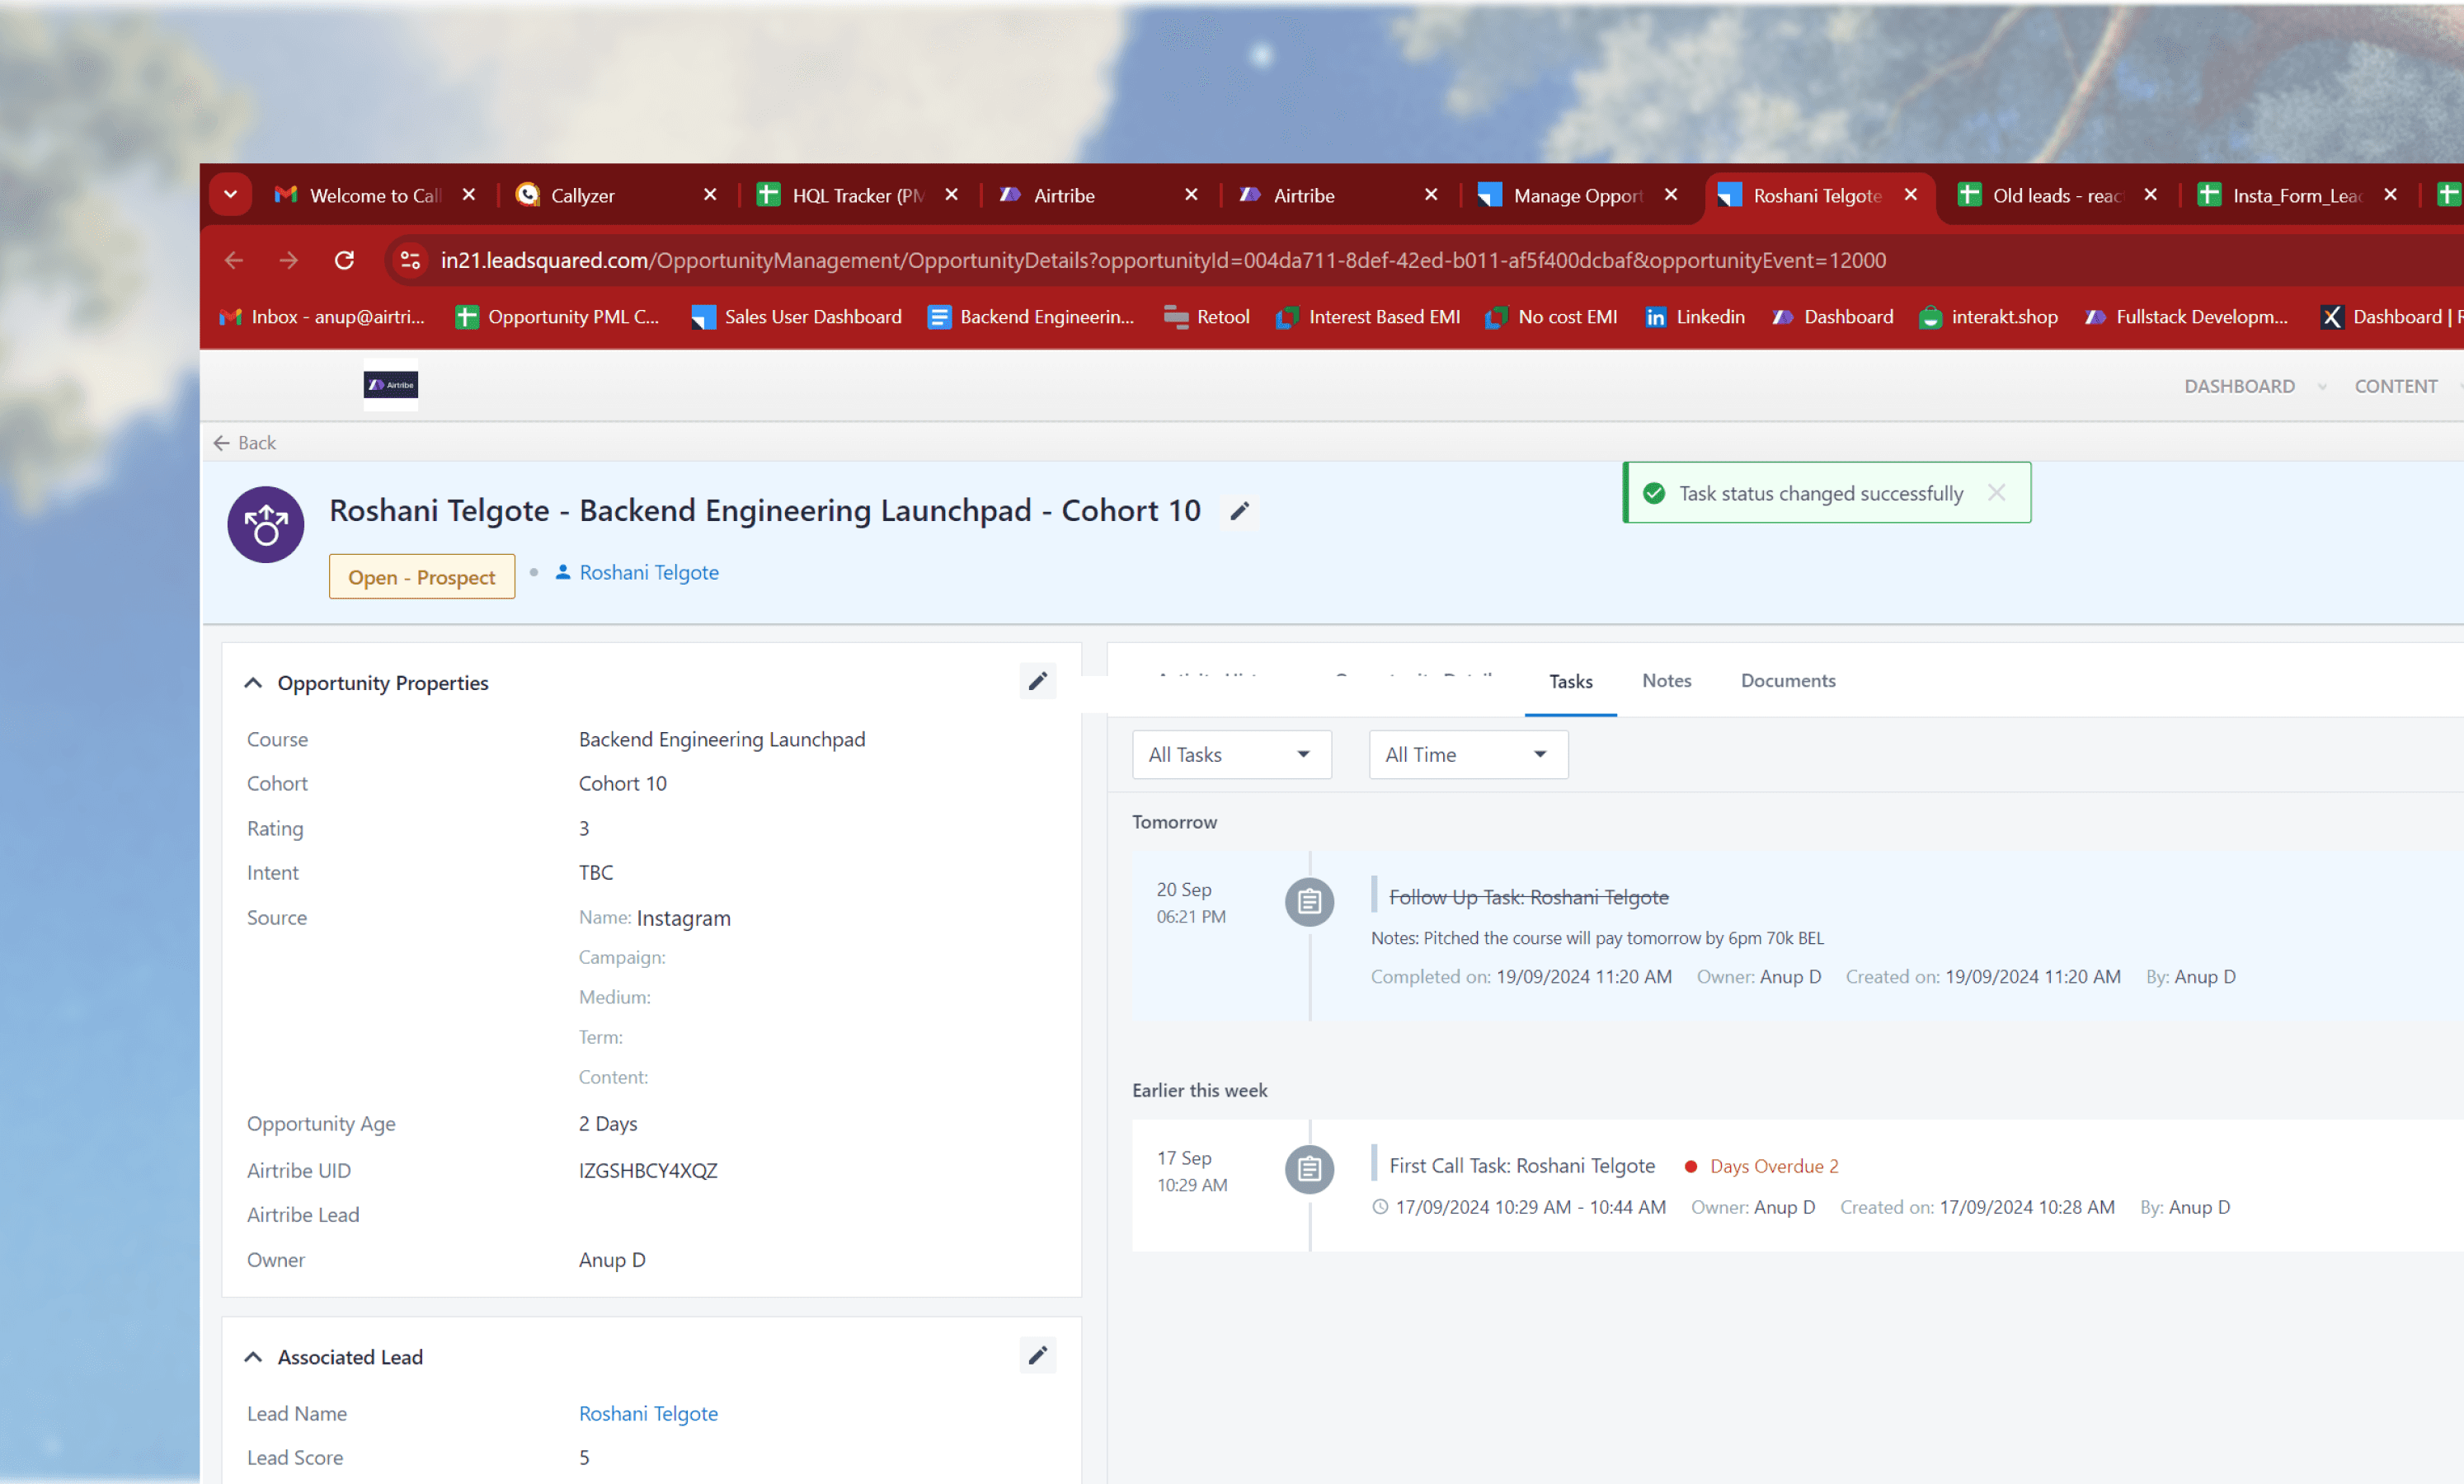
Task: Click the pencil icon in Opportunity Properties
Action: pos(1037,682)
